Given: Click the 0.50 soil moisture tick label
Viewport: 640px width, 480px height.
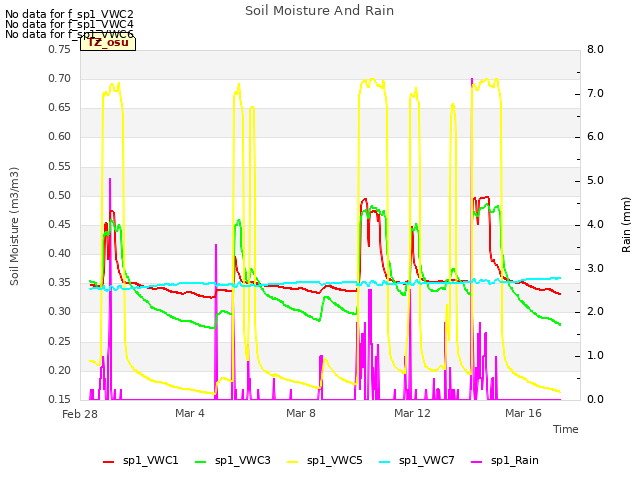Looking at the screenshot, I should [x=60, y=196].
